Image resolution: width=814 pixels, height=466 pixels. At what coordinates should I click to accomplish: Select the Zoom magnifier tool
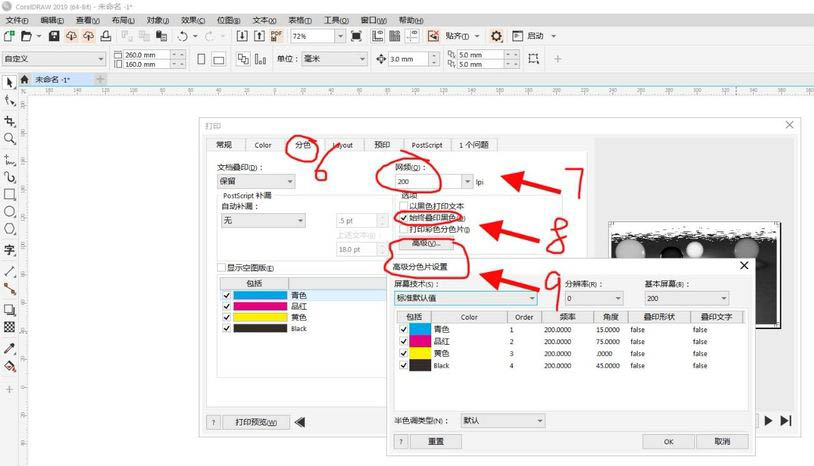9,139
